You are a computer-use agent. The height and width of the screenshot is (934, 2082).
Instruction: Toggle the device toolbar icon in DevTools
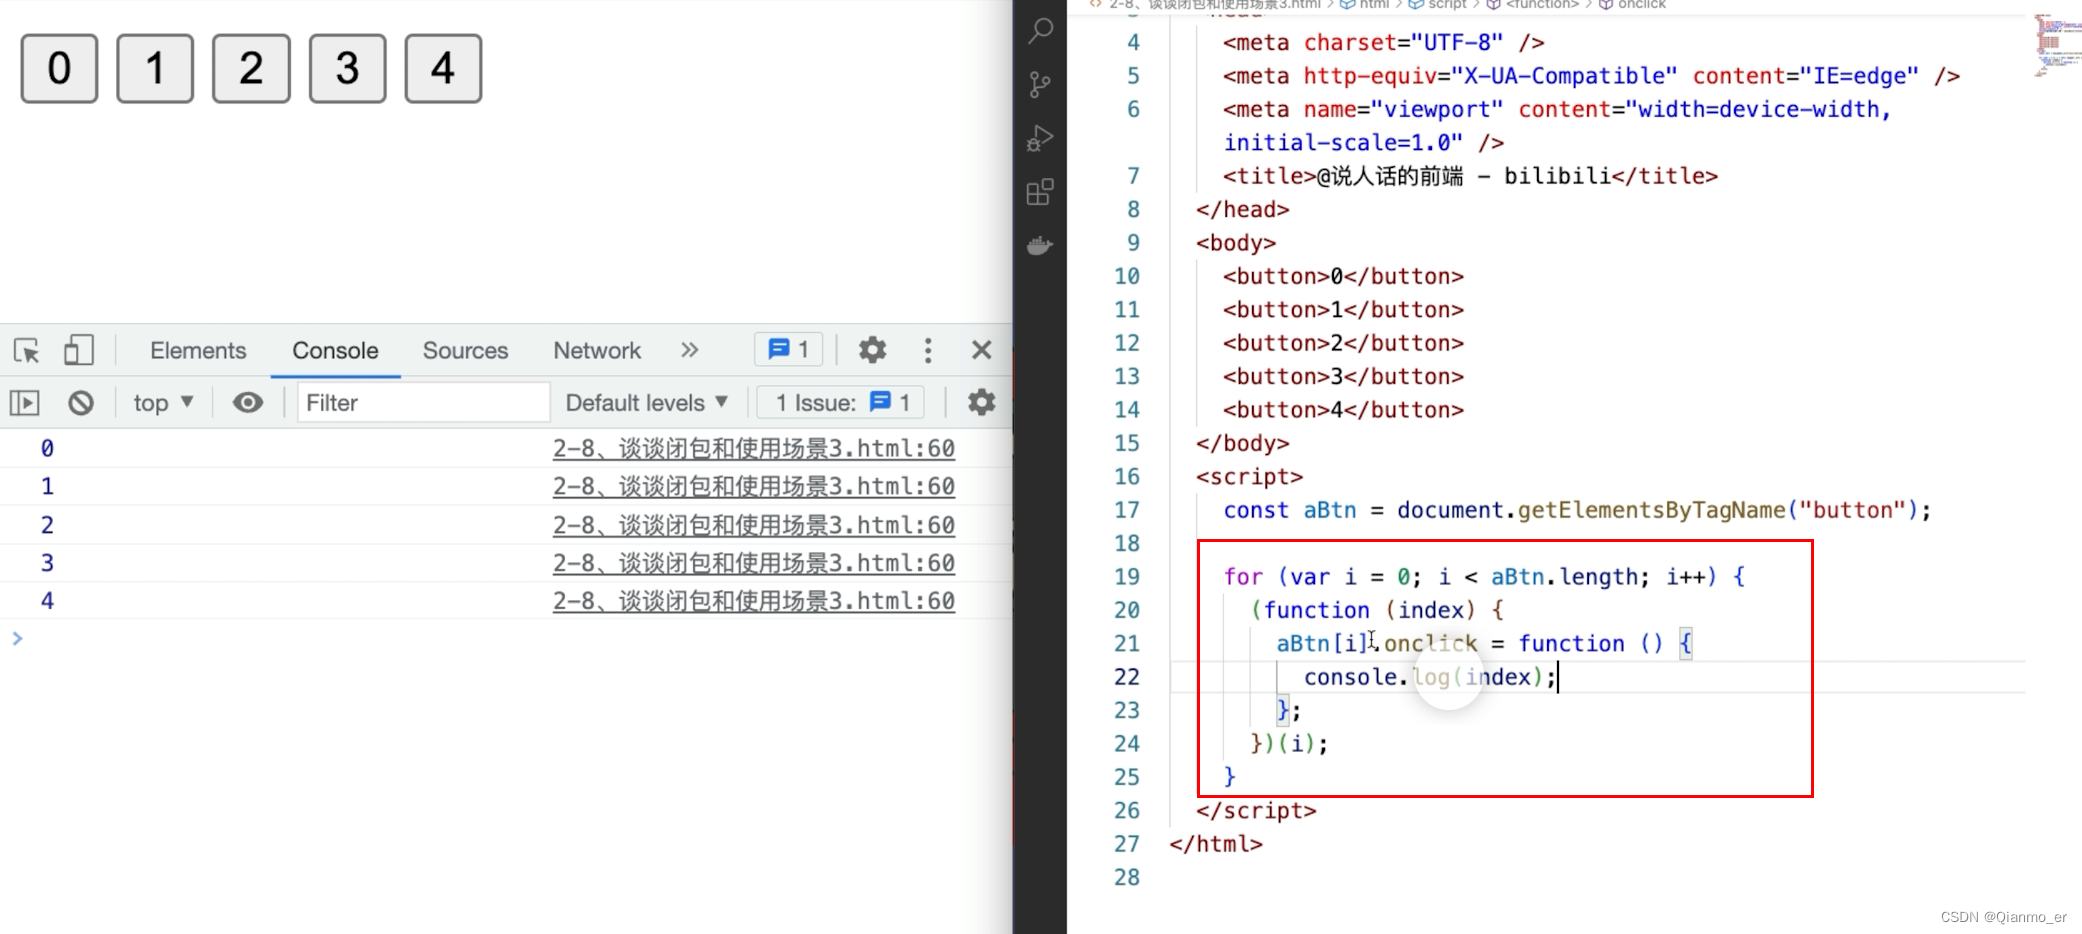click(x=78, y=350)
